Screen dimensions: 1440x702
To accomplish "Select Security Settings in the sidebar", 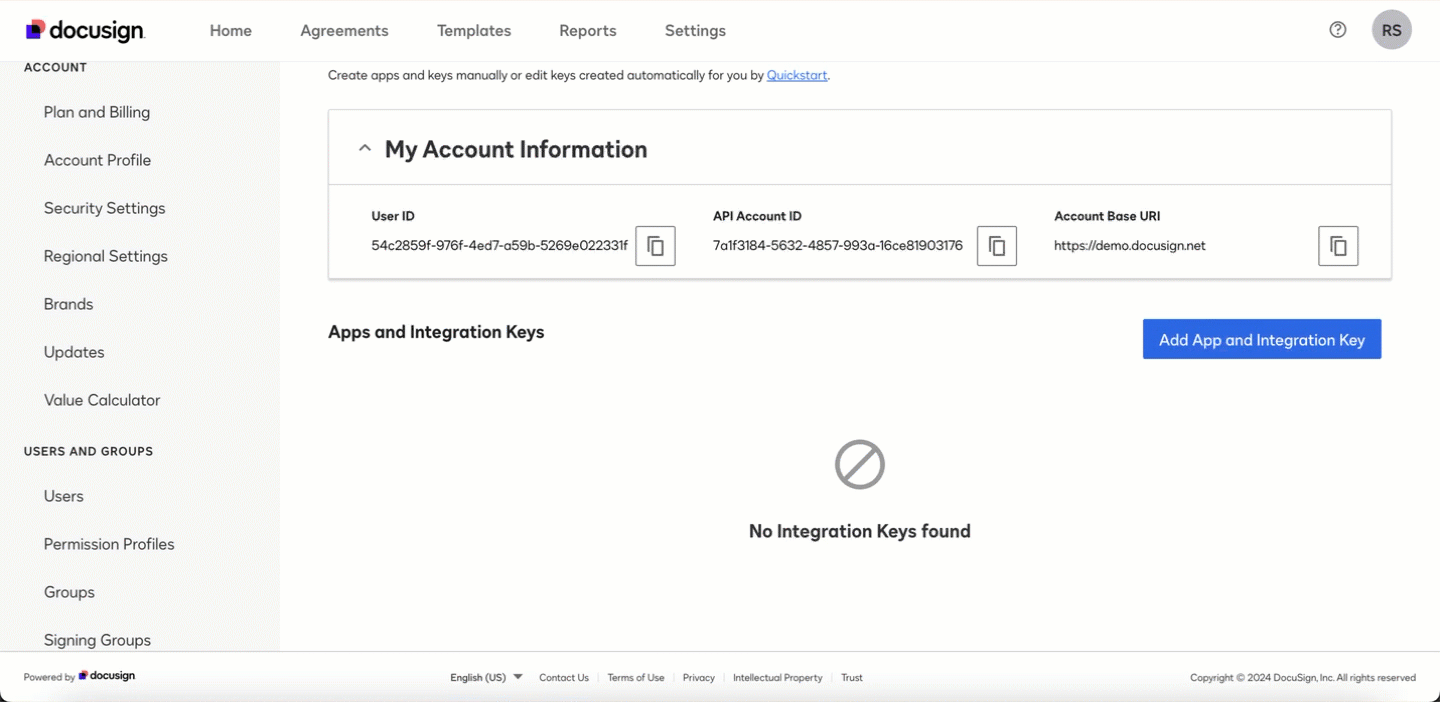I will [x=105, y=208].
